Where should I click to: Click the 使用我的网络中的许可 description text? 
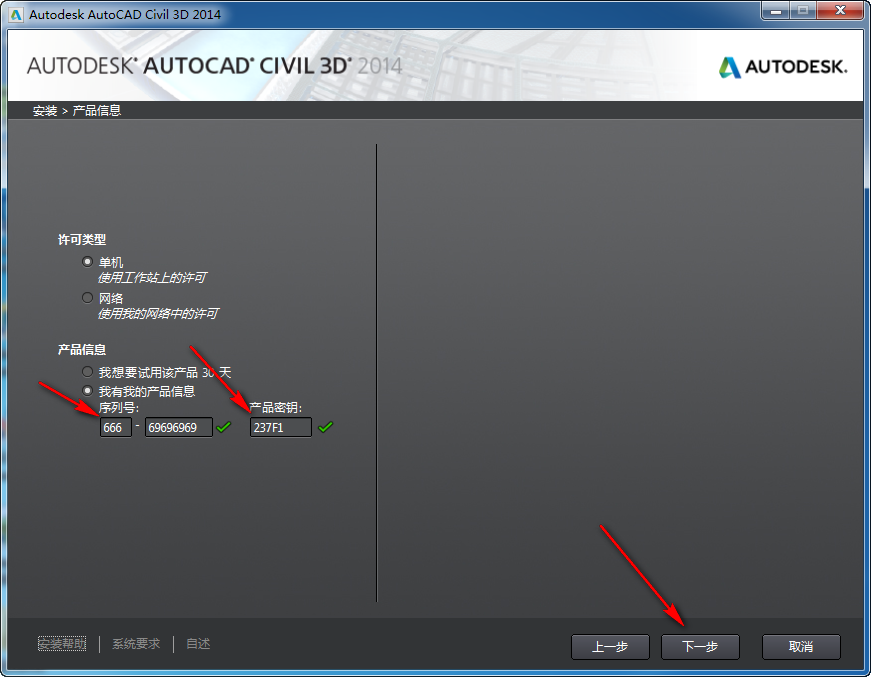pos(158,314)
